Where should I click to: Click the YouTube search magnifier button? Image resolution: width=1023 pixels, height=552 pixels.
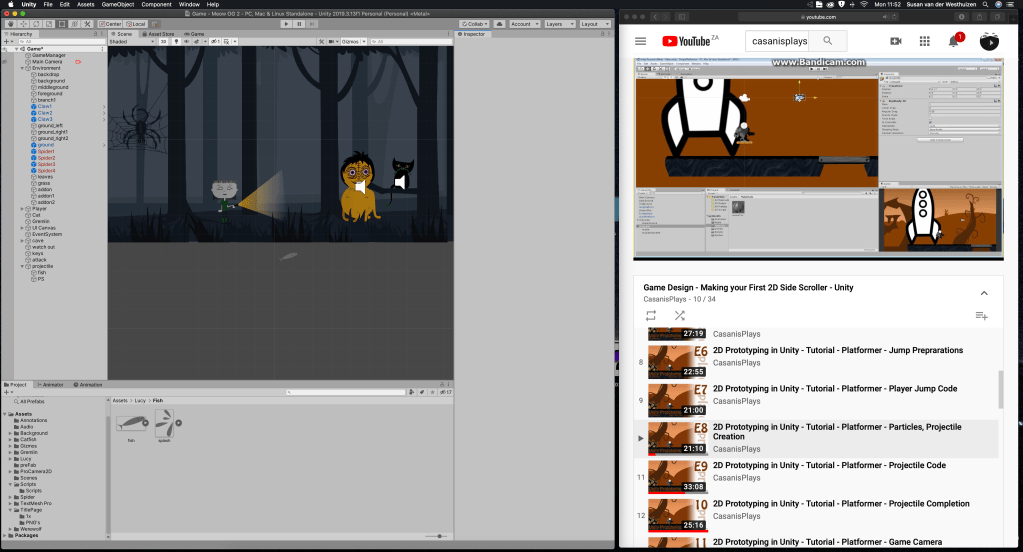[x=828, y=41]
